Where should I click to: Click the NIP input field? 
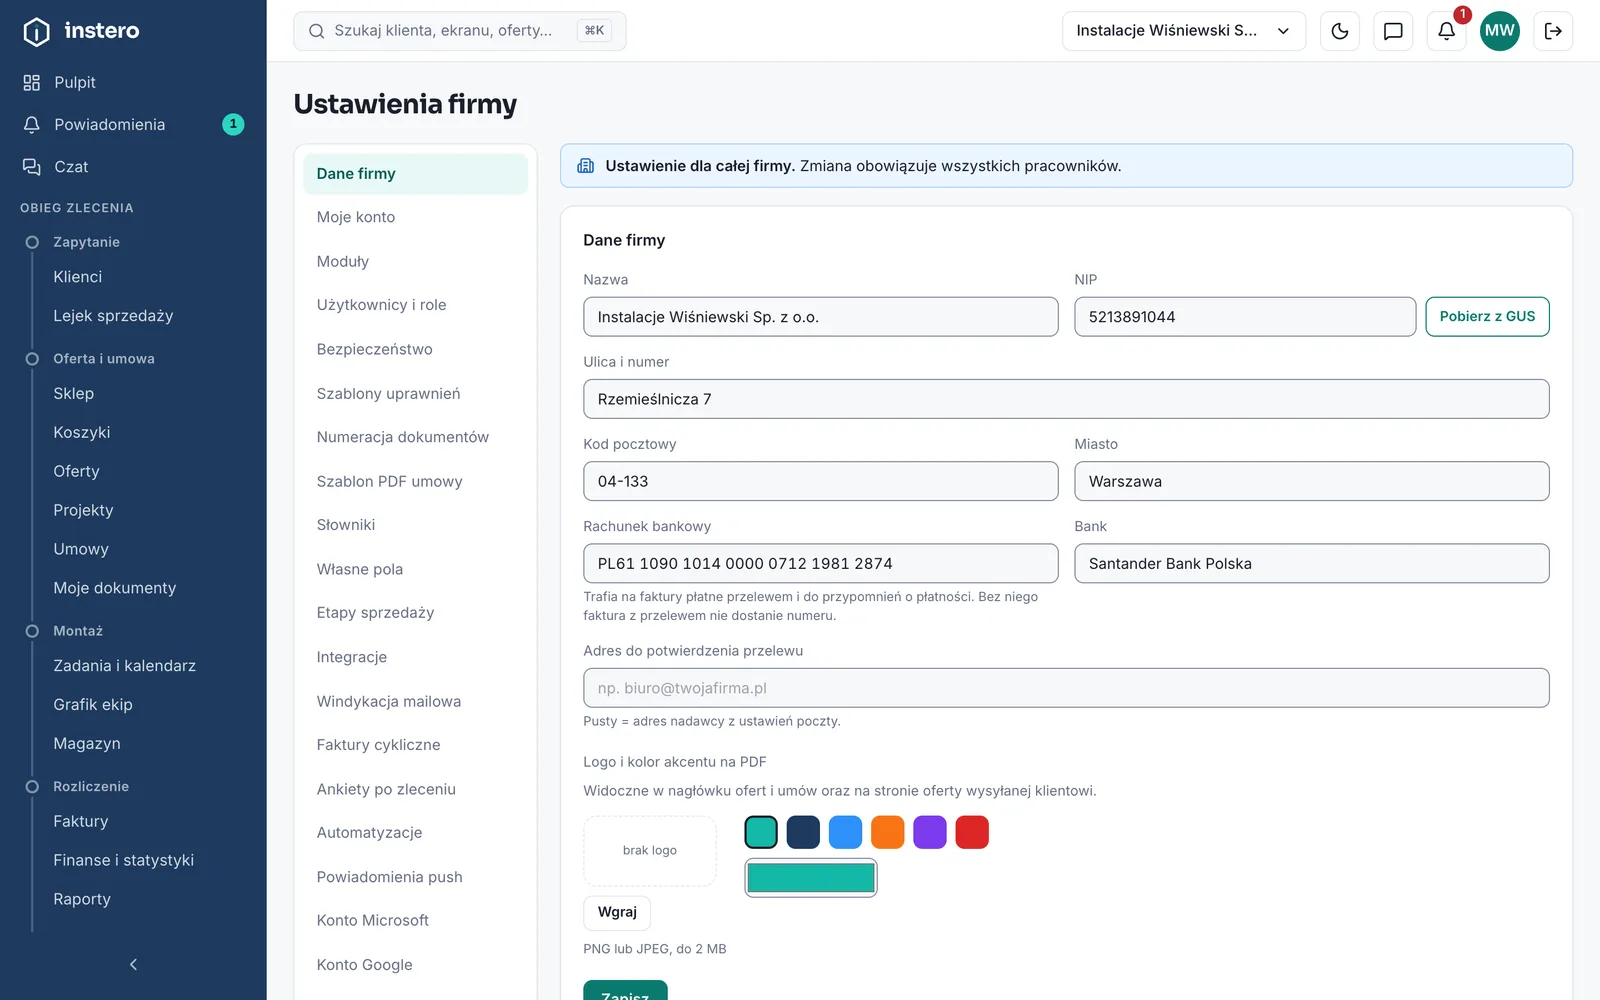pyautogui.click(x=1245, y=317)
